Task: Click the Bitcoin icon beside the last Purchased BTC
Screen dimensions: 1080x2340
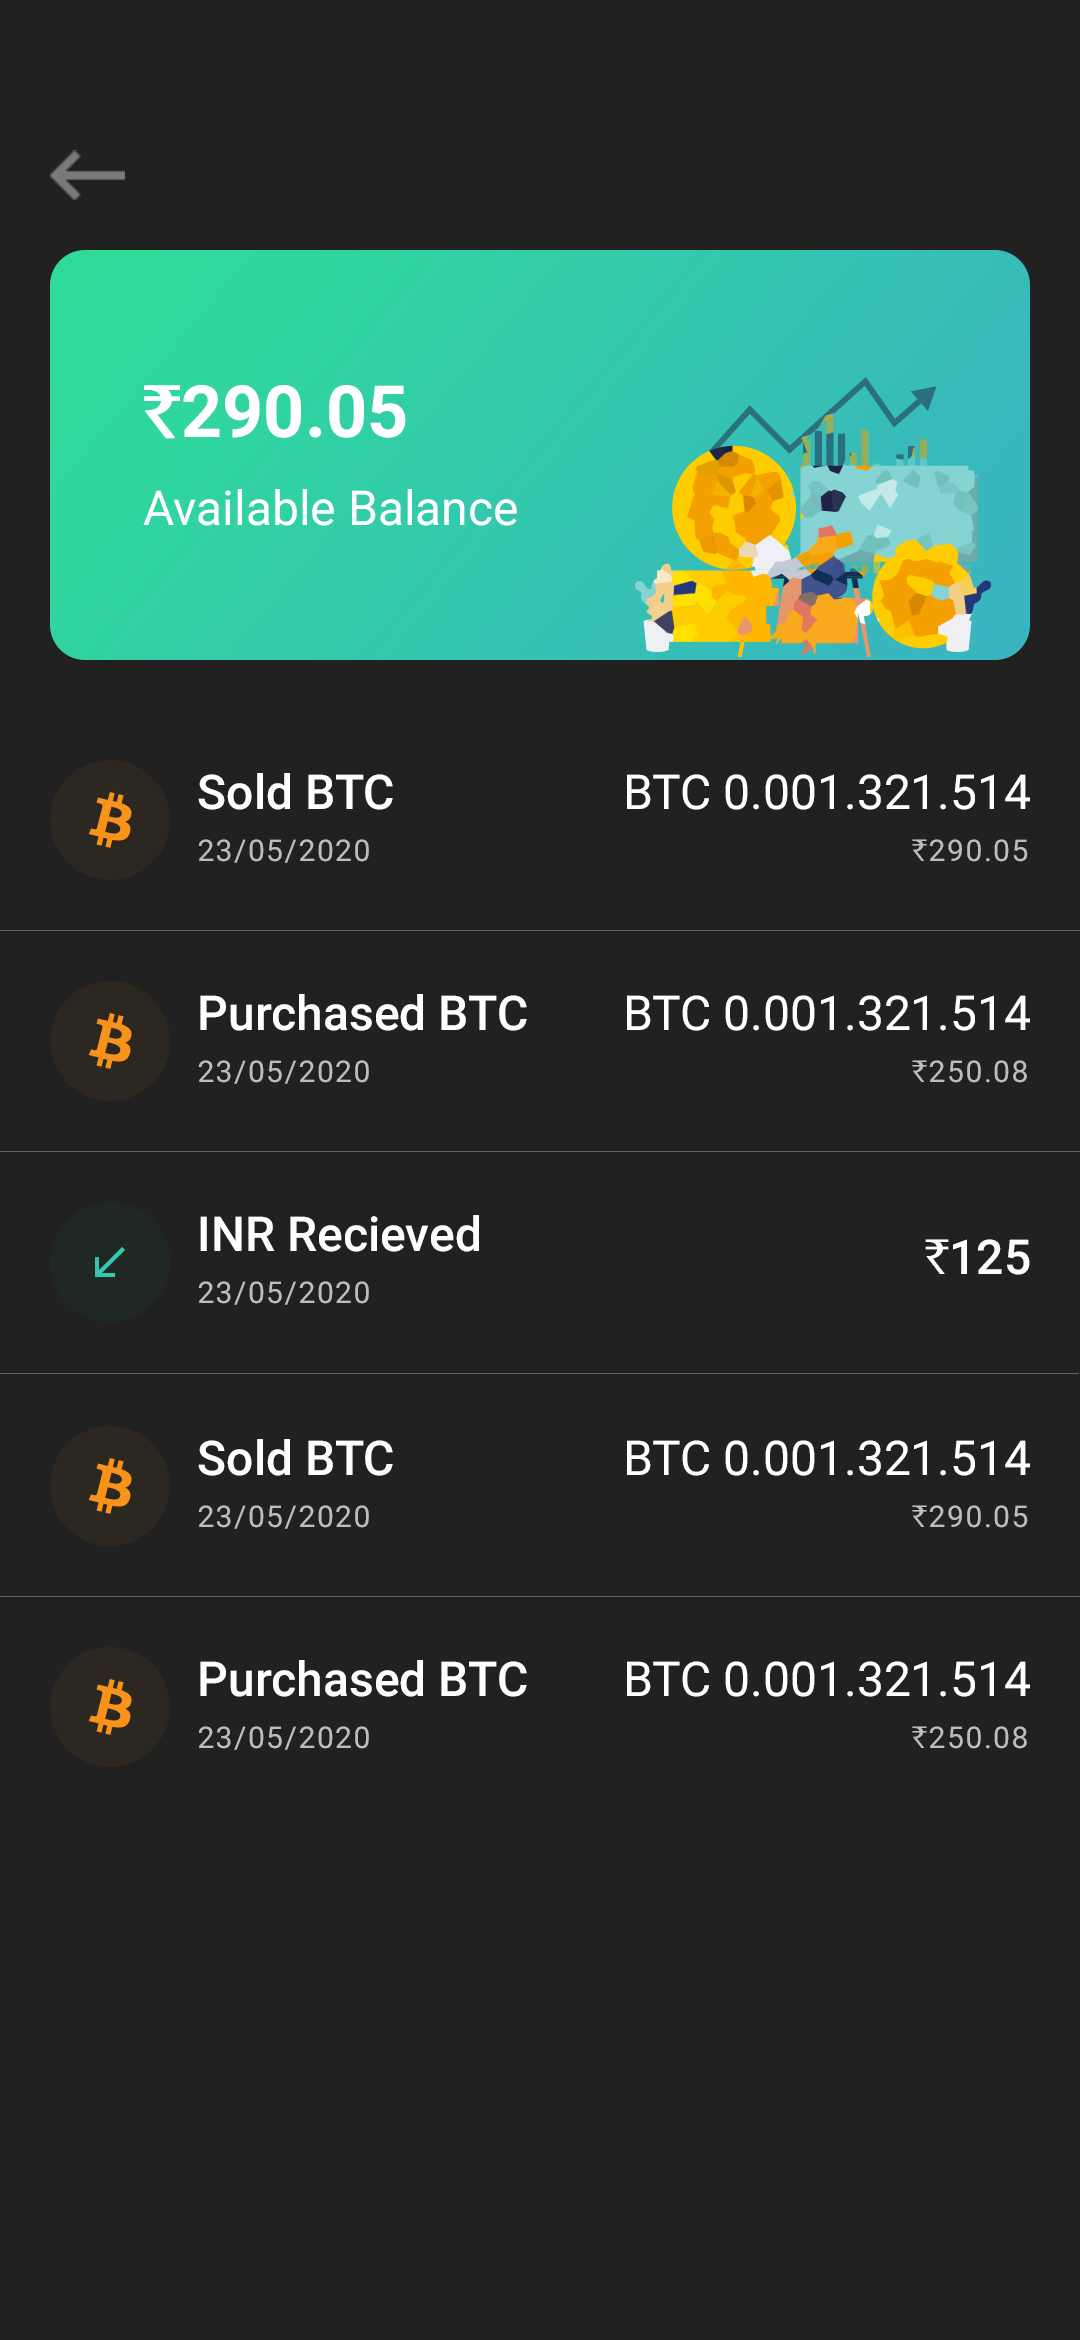Action: click(x=110, y=1708)
